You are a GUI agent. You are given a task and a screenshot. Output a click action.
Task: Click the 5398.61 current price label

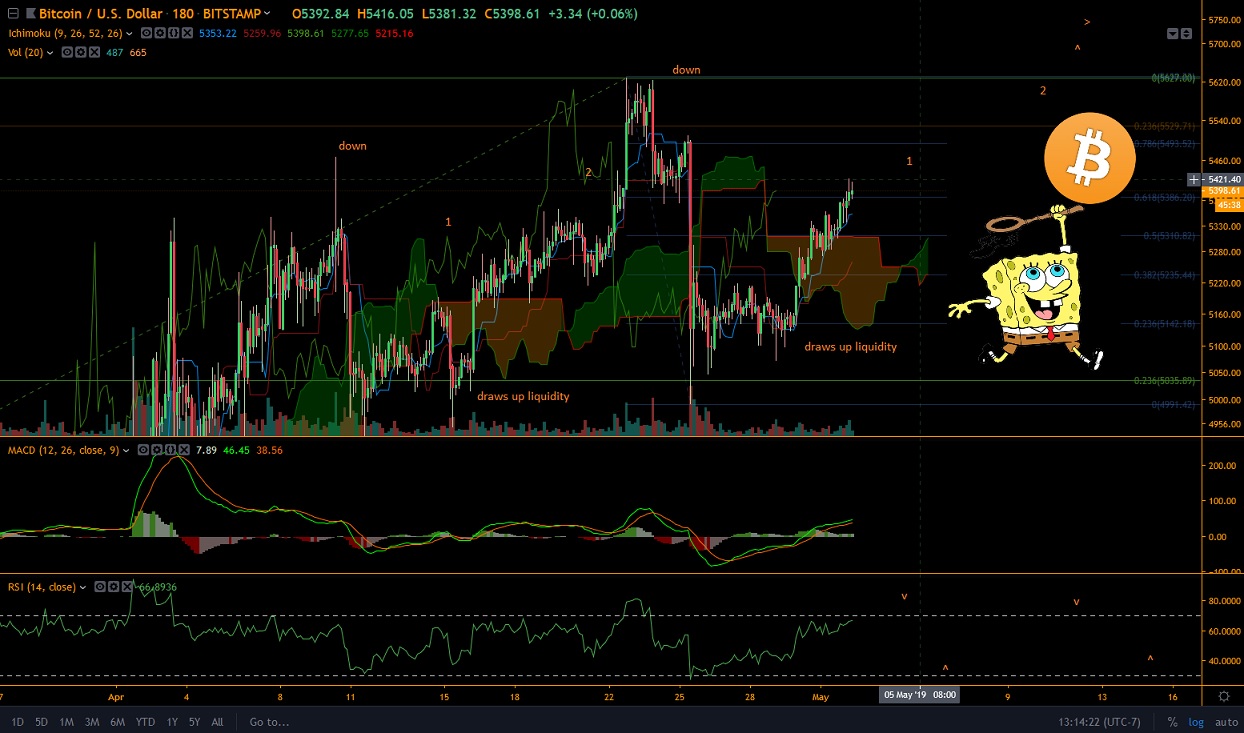pos(1225,190)
